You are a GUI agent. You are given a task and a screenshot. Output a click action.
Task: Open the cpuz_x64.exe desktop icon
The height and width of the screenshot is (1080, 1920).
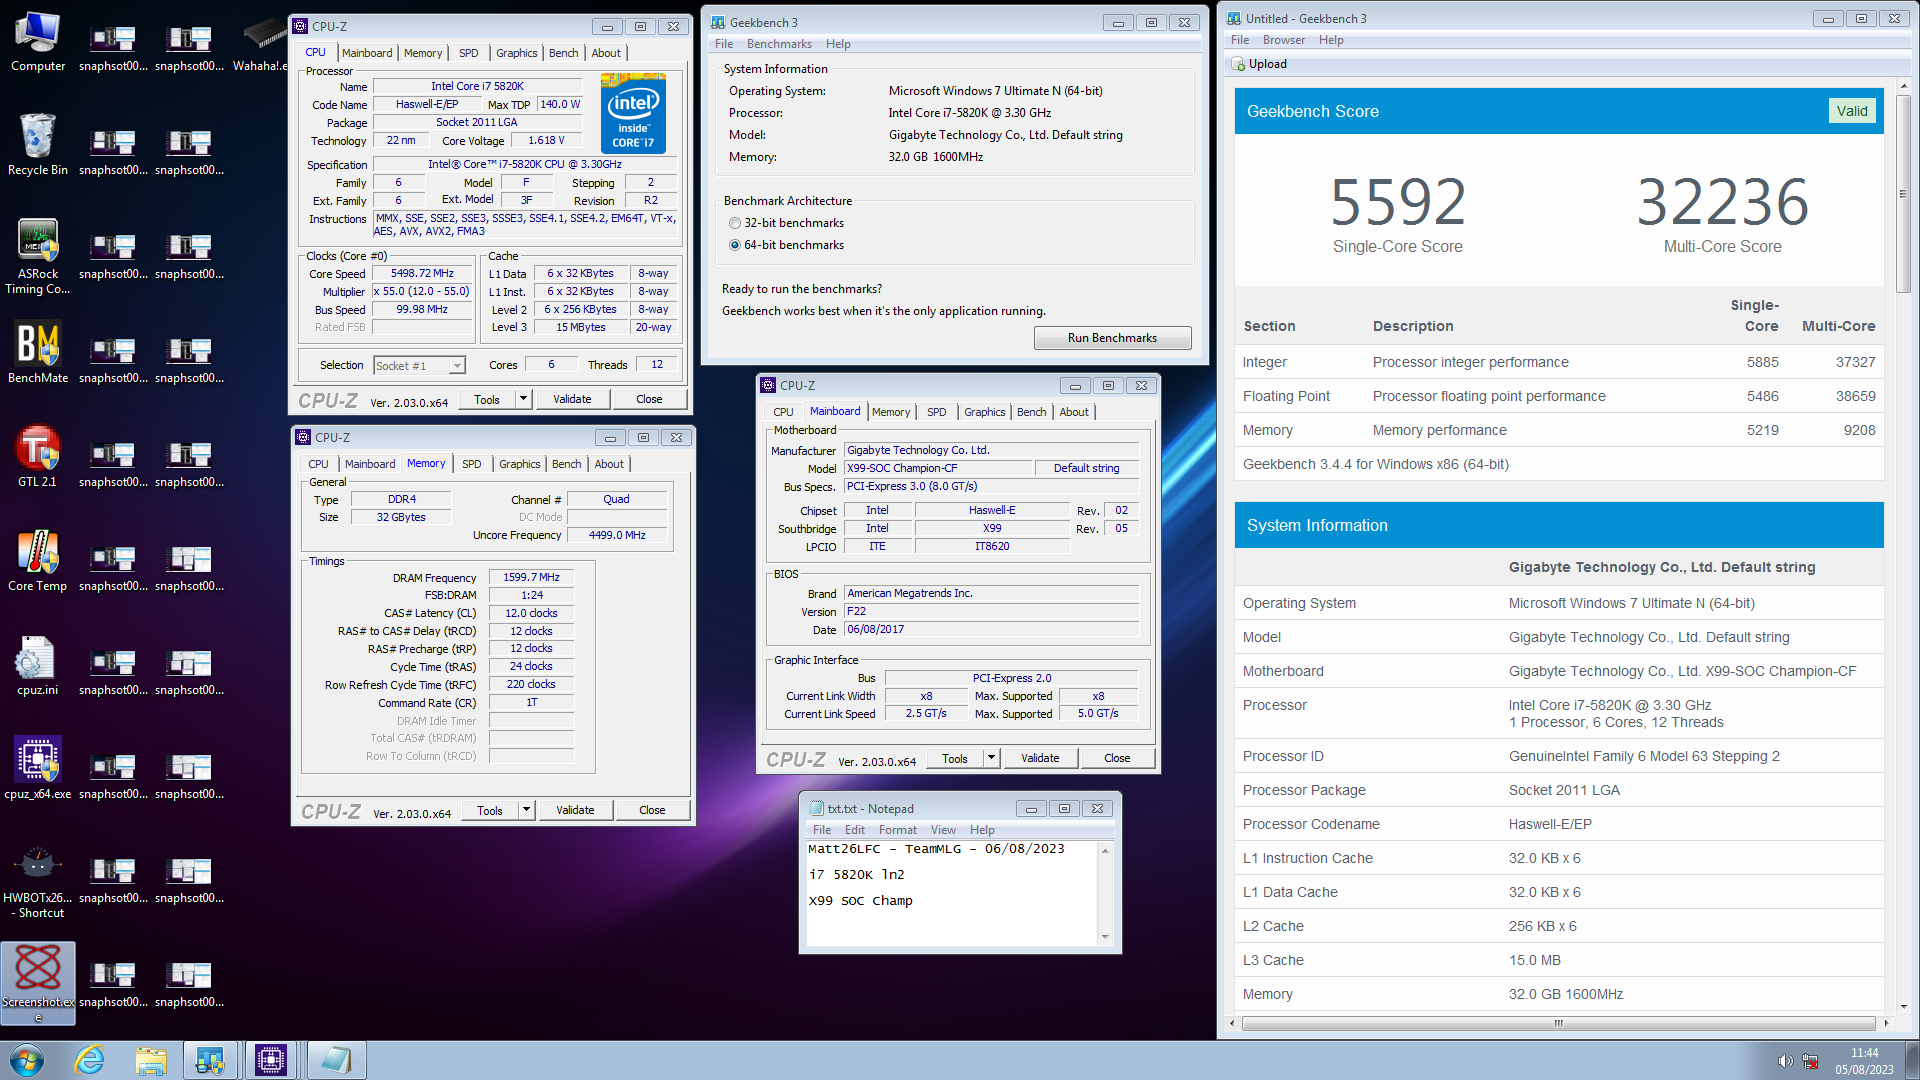tap(38, 769)
